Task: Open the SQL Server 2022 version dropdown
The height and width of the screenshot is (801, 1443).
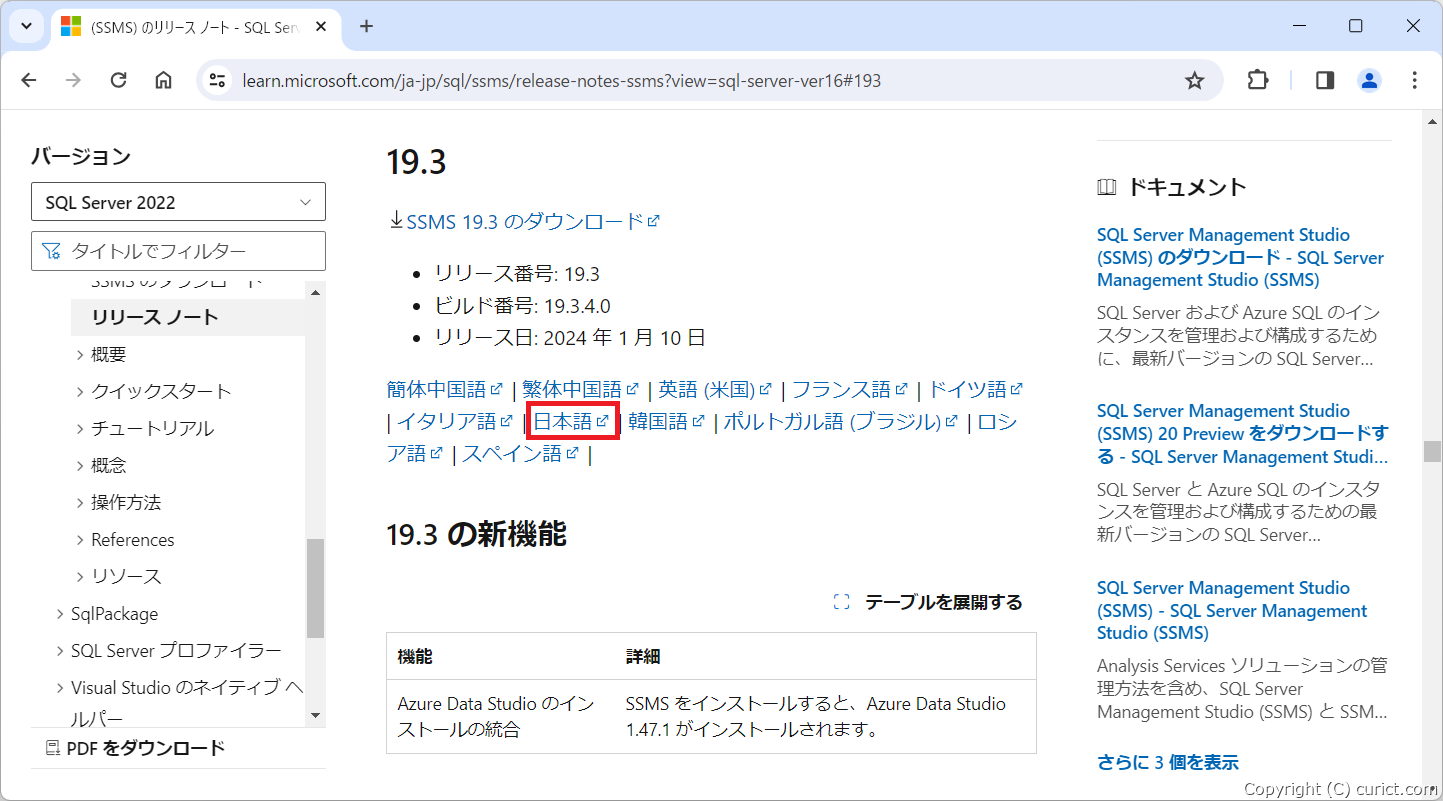Action: pos(178,202)
